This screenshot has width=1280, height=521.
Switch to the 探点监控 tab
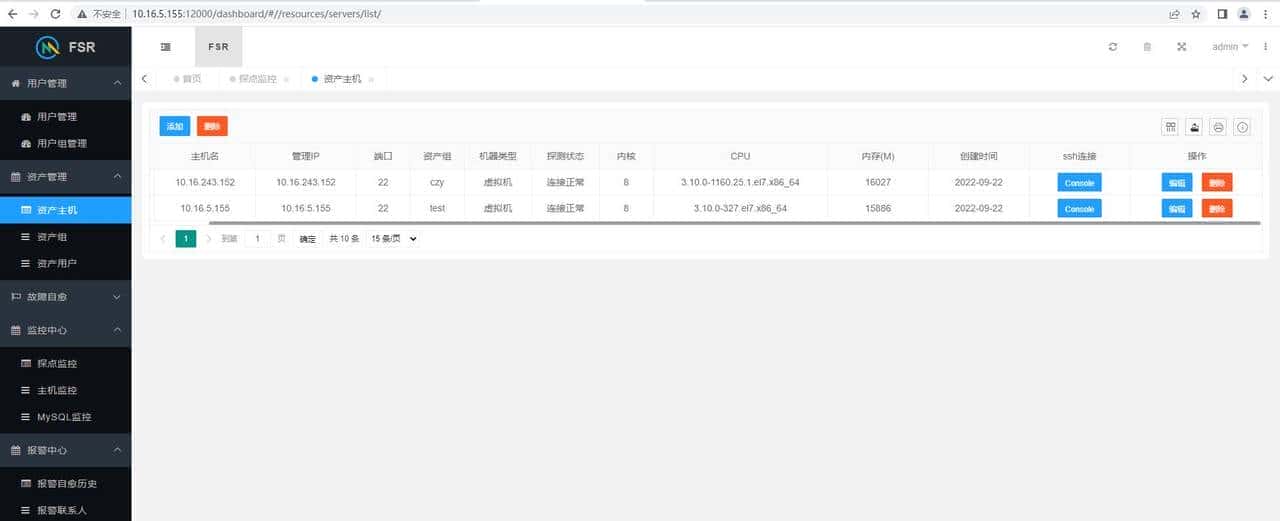click(x=257, y=79)
